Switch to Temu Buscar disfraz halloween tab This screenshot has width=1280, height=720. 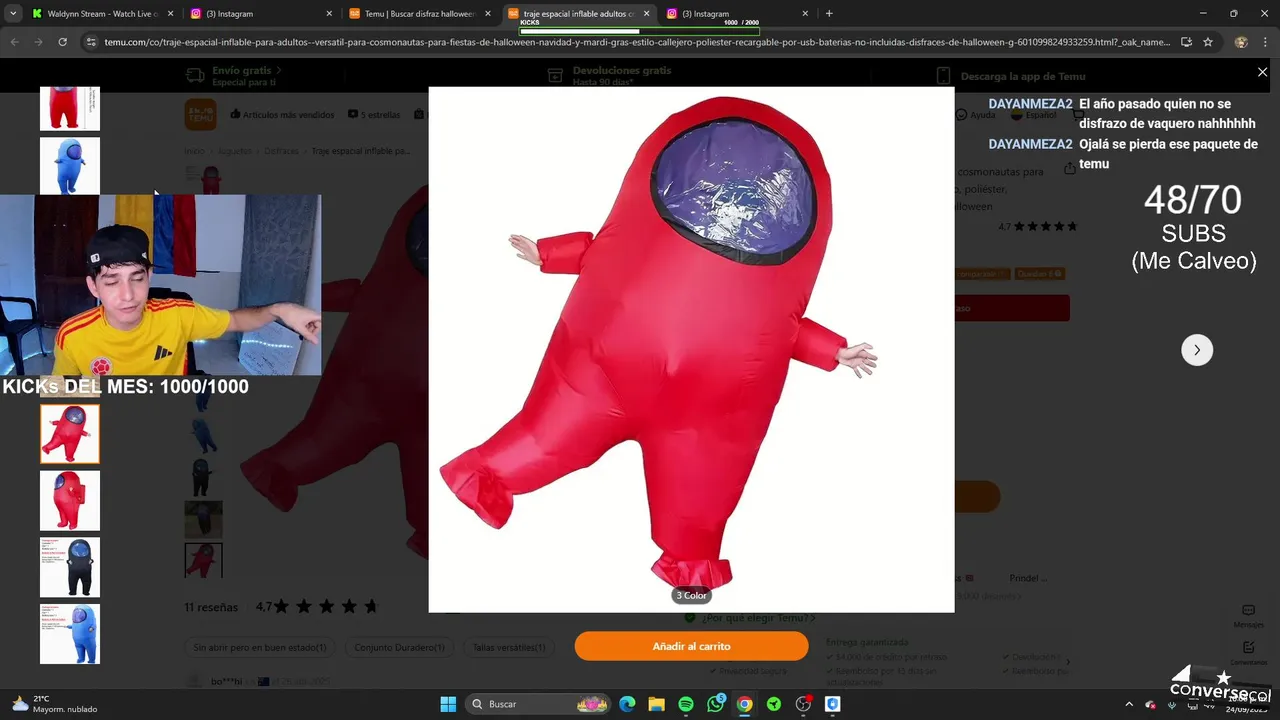coord(418,14)
